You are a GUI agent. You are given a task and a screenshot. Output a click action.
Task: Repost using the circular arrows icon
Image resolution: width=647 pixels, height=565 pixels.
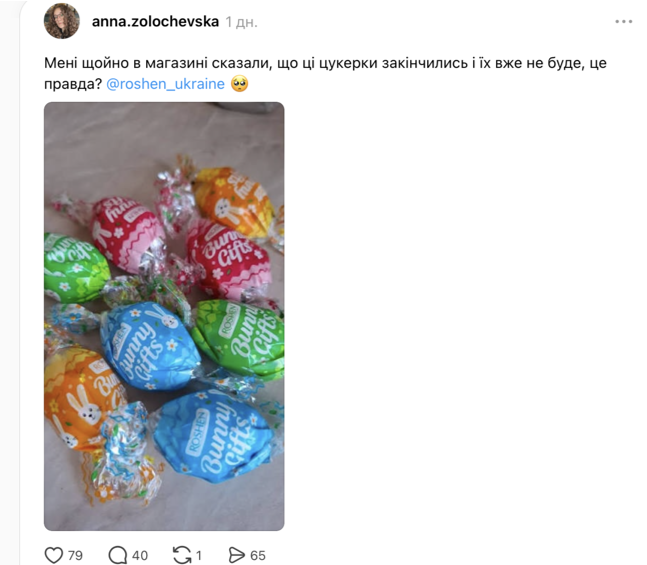[182, 555]
